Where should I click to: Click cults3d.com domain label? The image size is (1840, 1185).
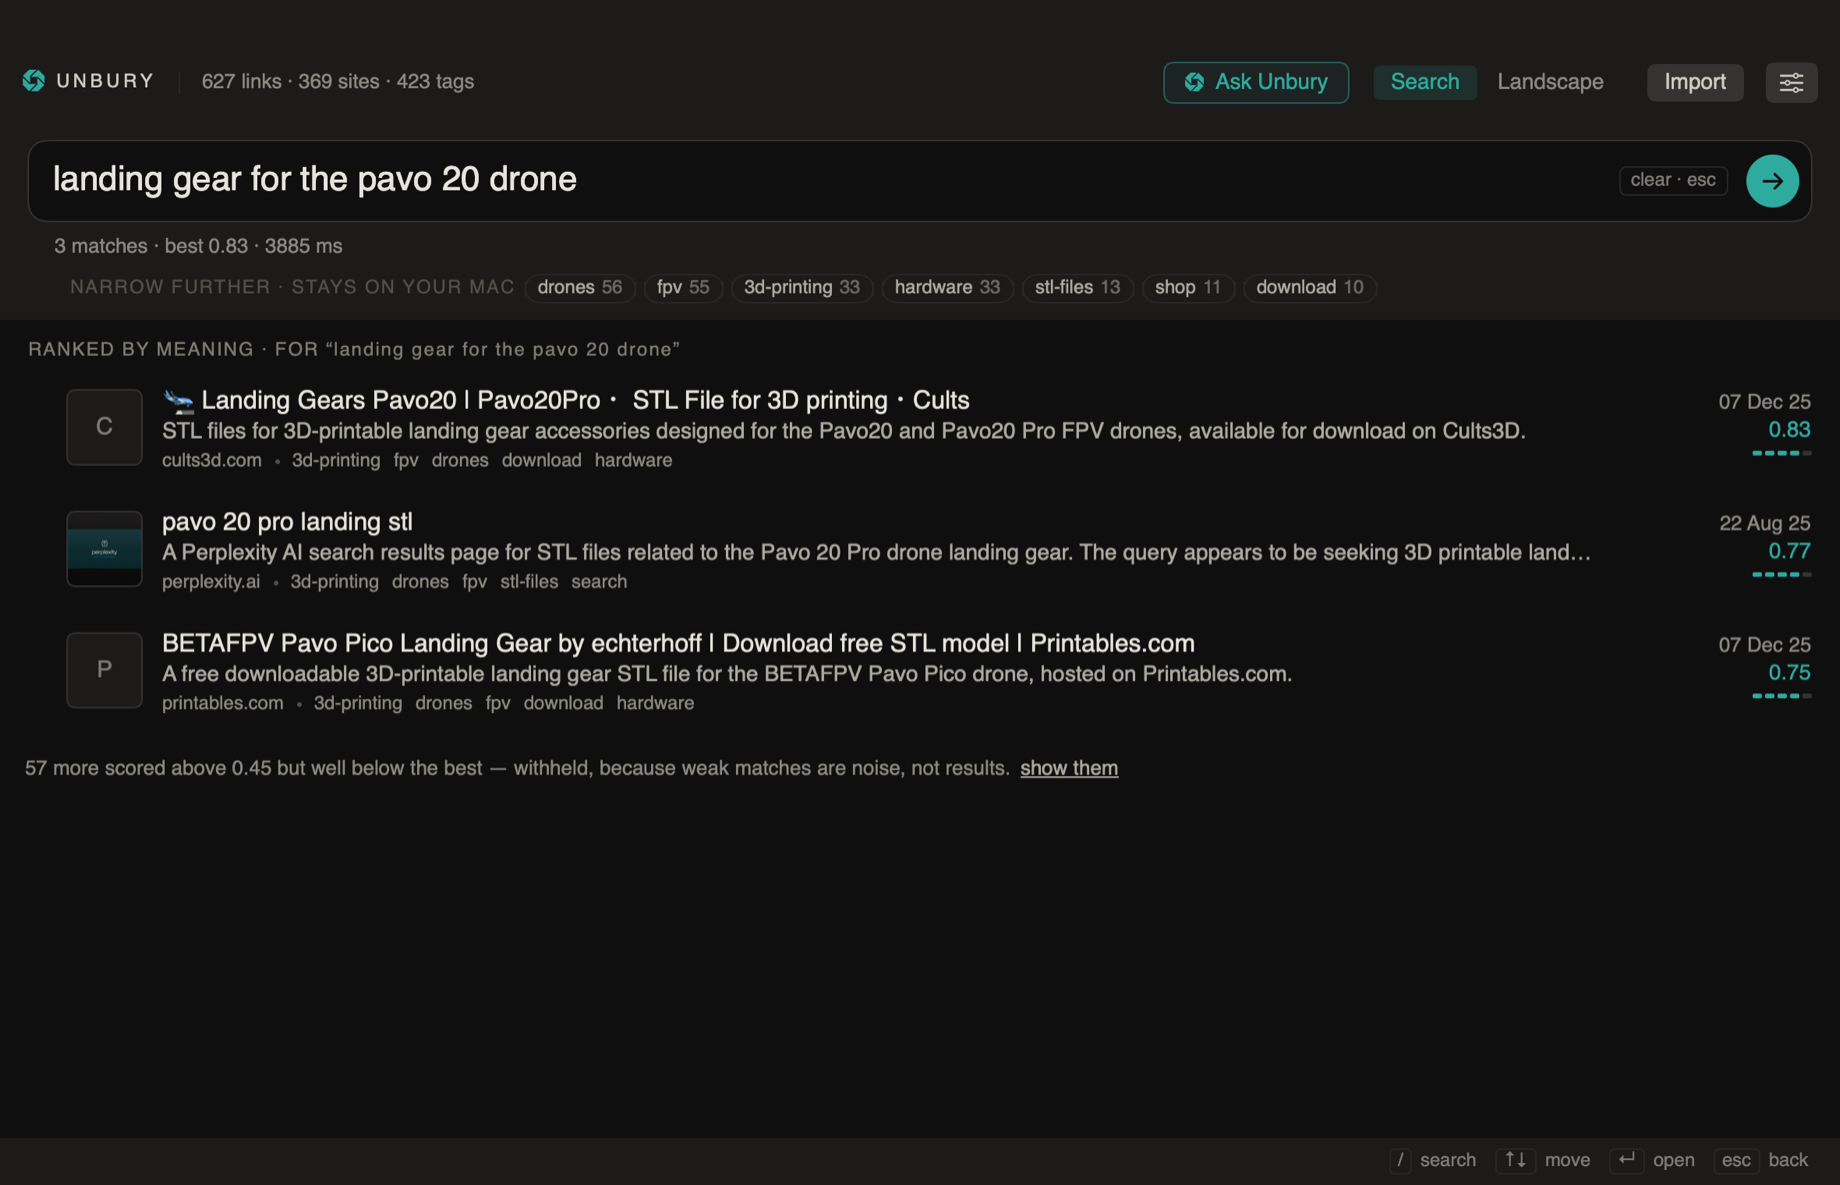tap(212, 460)
